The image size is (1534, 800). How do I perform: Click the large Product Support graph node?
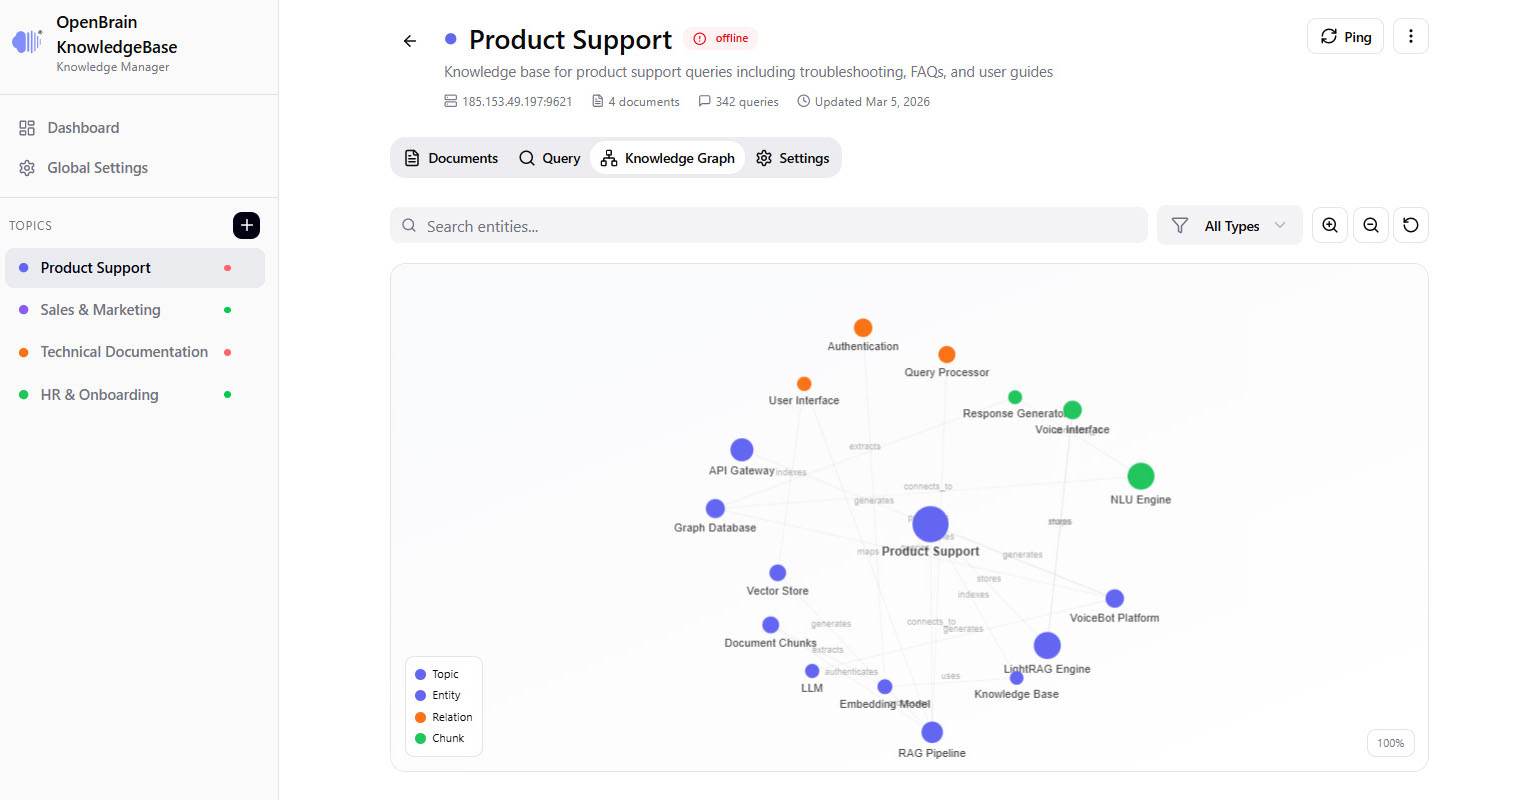coord(930,524)
